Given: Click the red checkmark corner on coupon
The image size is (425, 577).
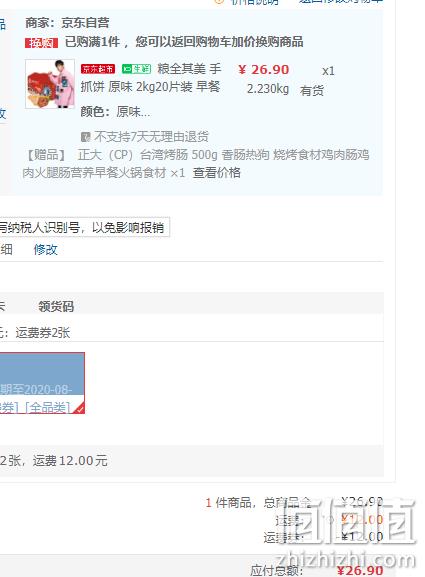Looking at the screenshot, I should pyautogui.click(x=79, y=408).
